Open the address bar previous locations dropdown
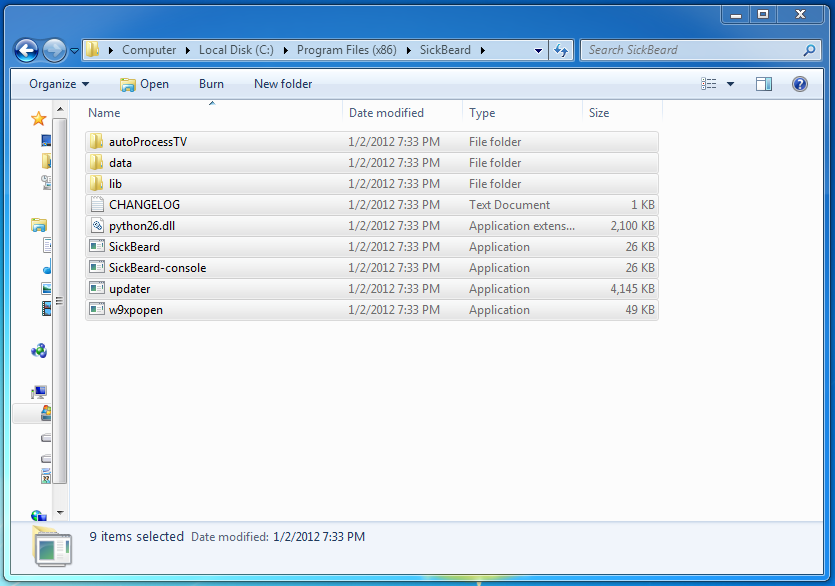The image size is (835, 586). [538, 51]
